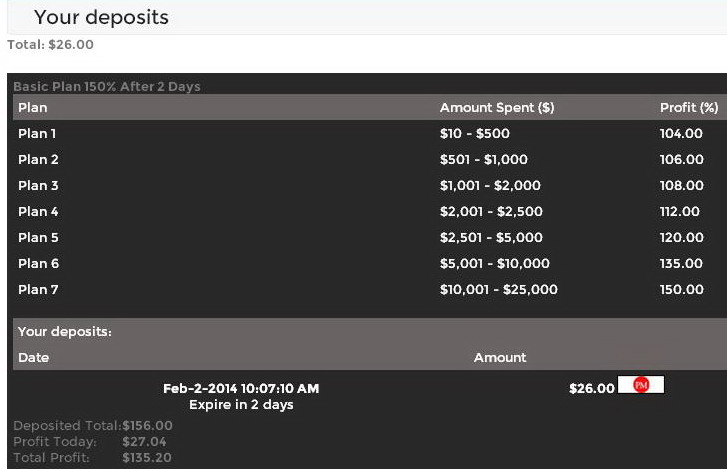Click the 'Plan 4' row label
Image resolution: width=727 pixels, height=469 pixels.
tap(38, 211)
